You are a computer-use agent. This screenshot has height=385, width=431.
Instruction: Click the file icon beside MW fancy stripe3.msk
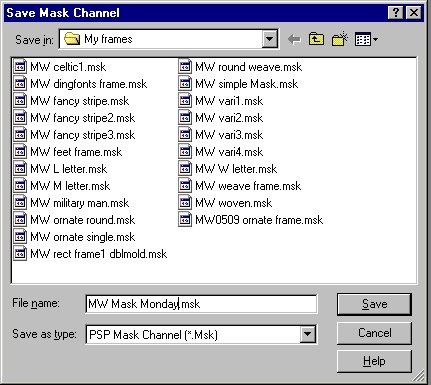pos(20,135)
